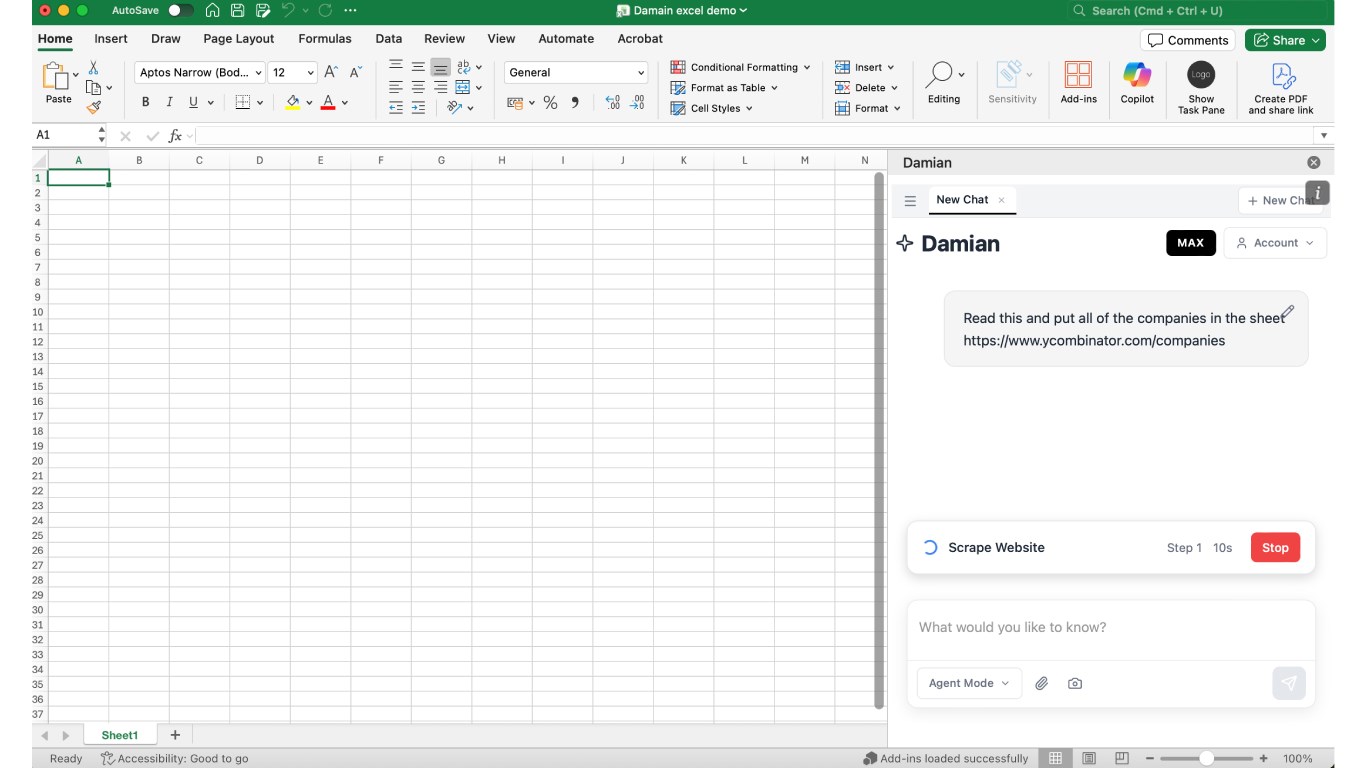The image size is (1366, 768).
Task: Click the Increase Font Size icon
Action: coord(331,73)
